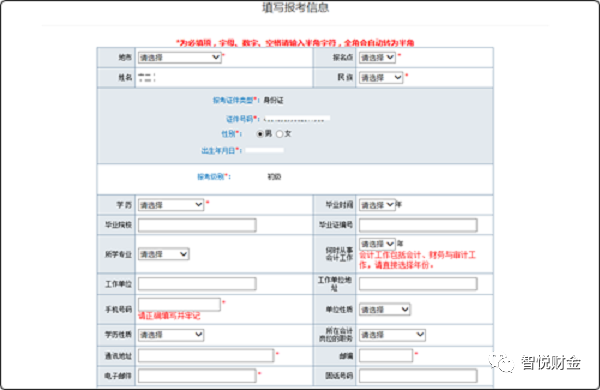The height and width of the screenshot is (390, 600).
Task: Focus the 毕业证编号 input box
Action: click(418, 225)
